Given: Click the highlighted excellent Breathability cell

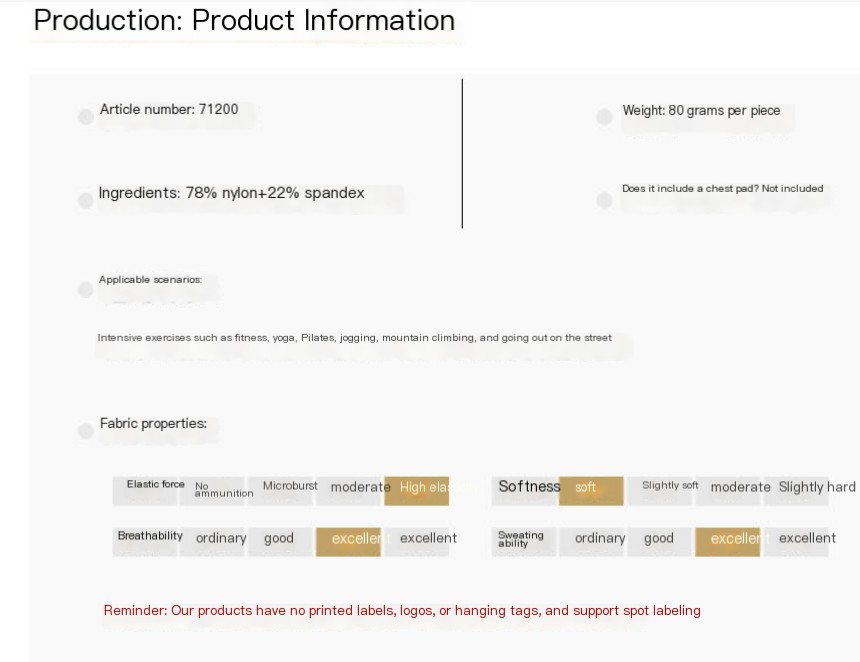Looking at the screenshot, I should [x=349, y=539].
